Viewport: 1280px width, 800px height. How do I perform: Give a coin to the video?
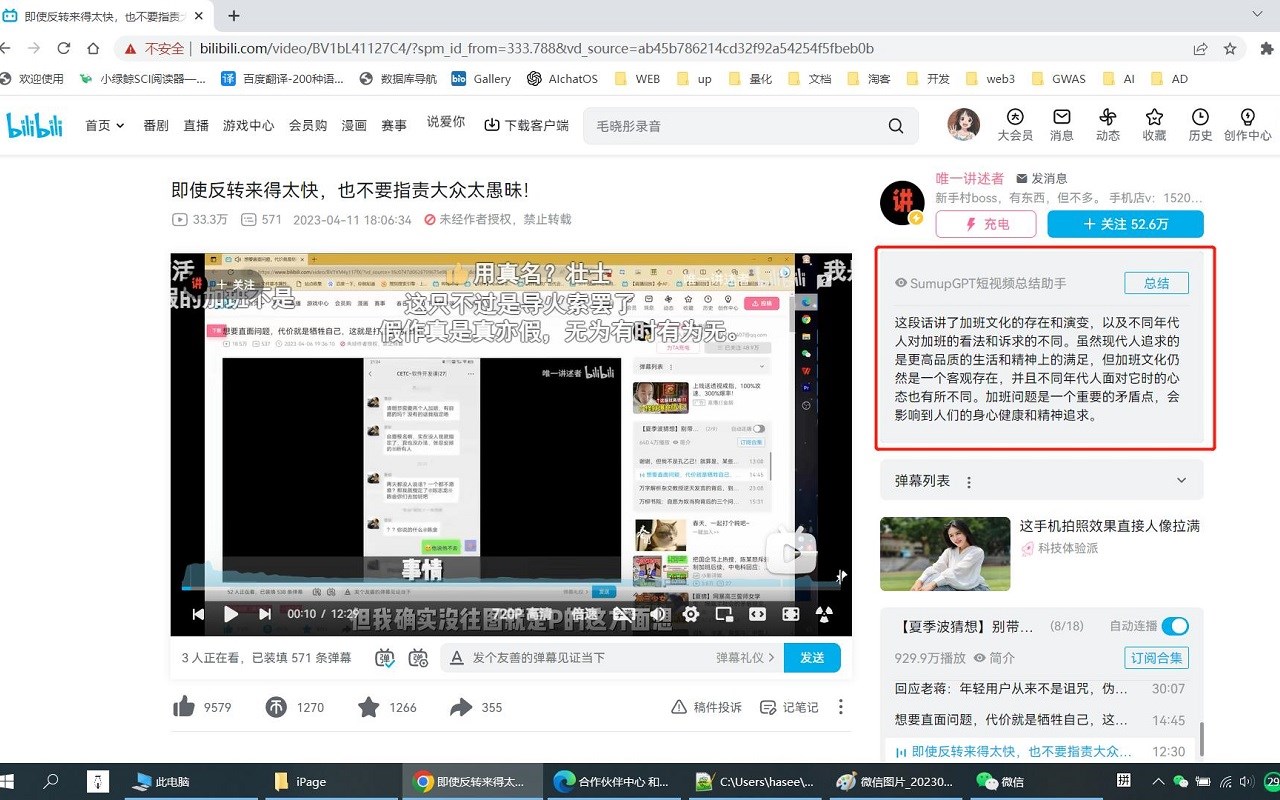pyautogui.click(x=276, y=707)
